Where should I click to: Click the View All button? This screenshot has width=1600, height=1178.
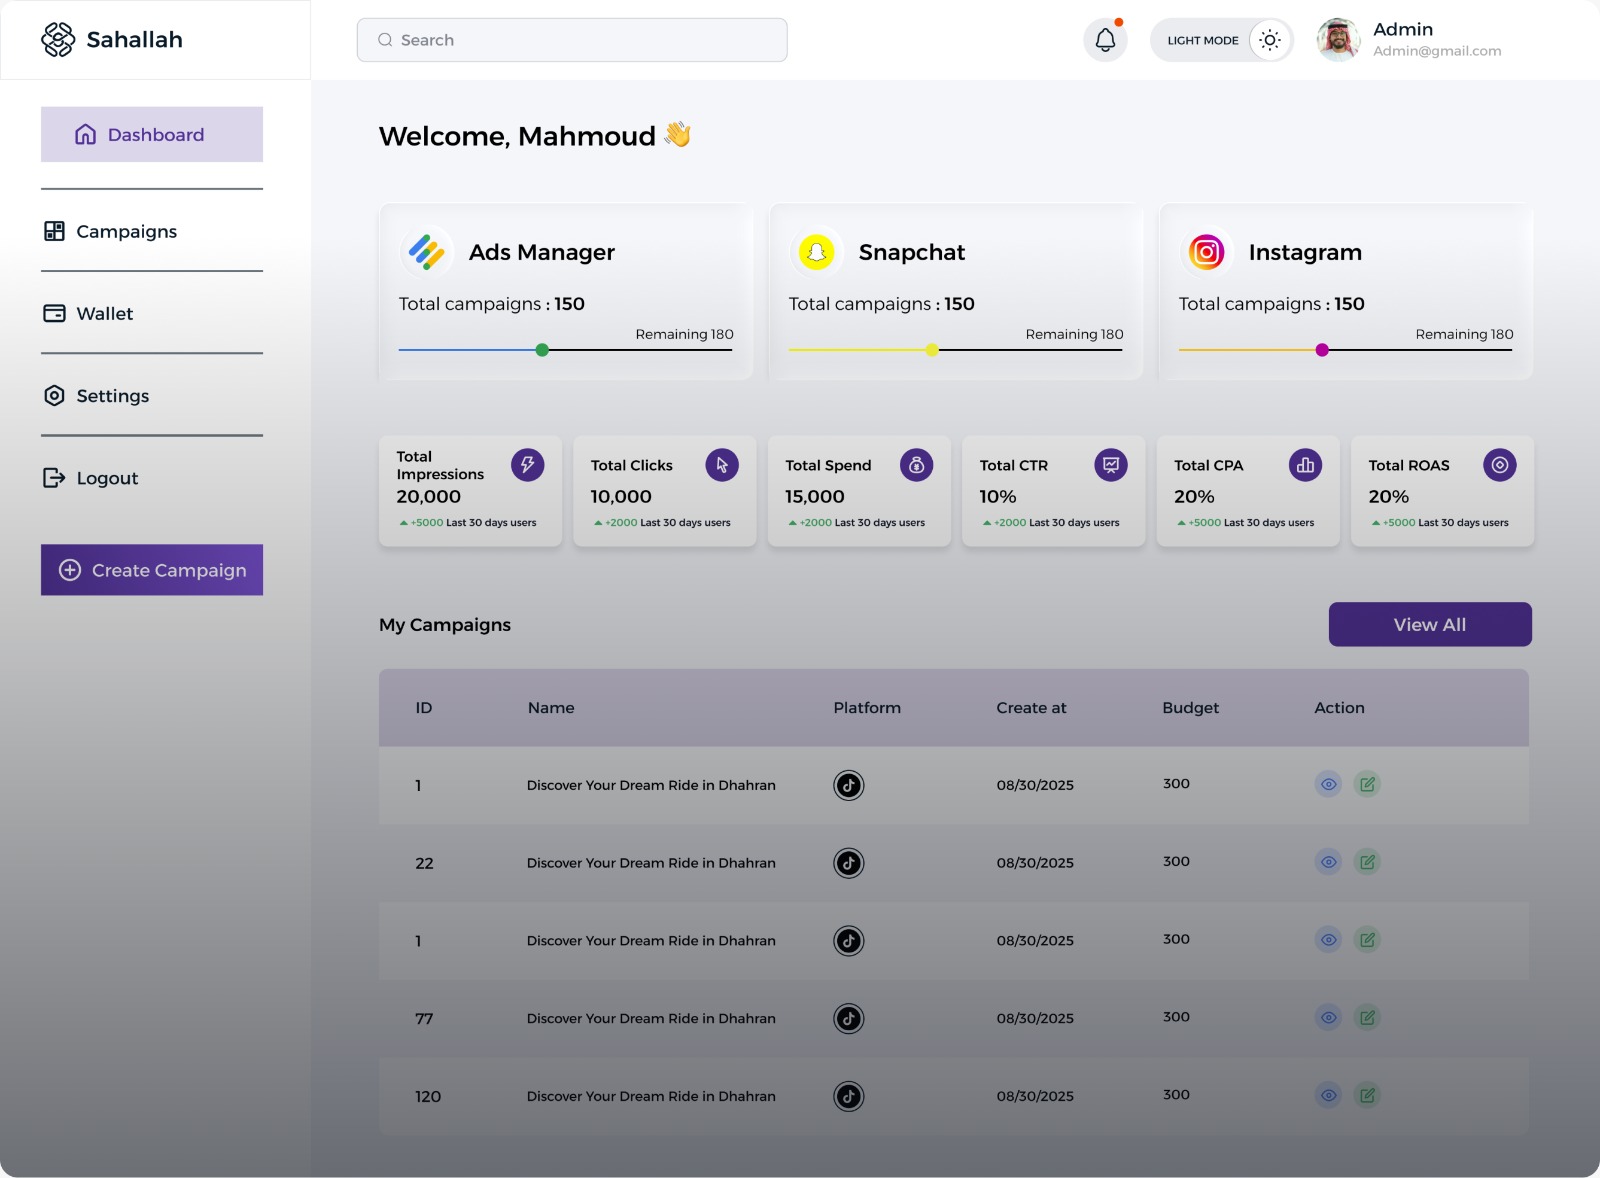1429,624
